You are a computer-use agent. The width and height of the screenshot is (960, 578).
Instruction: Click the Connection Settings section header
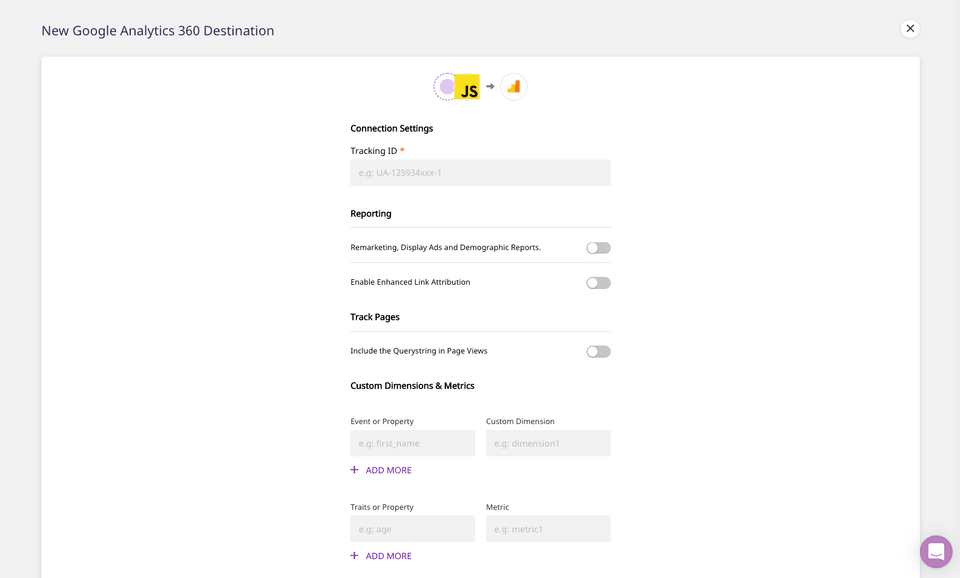[x=391, y=128]
